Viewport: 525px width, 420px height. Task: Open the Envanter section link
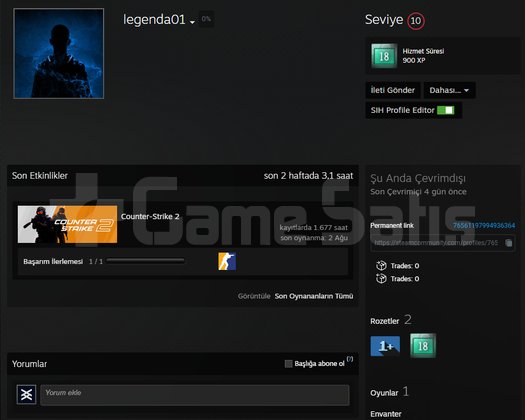point(386,414)
